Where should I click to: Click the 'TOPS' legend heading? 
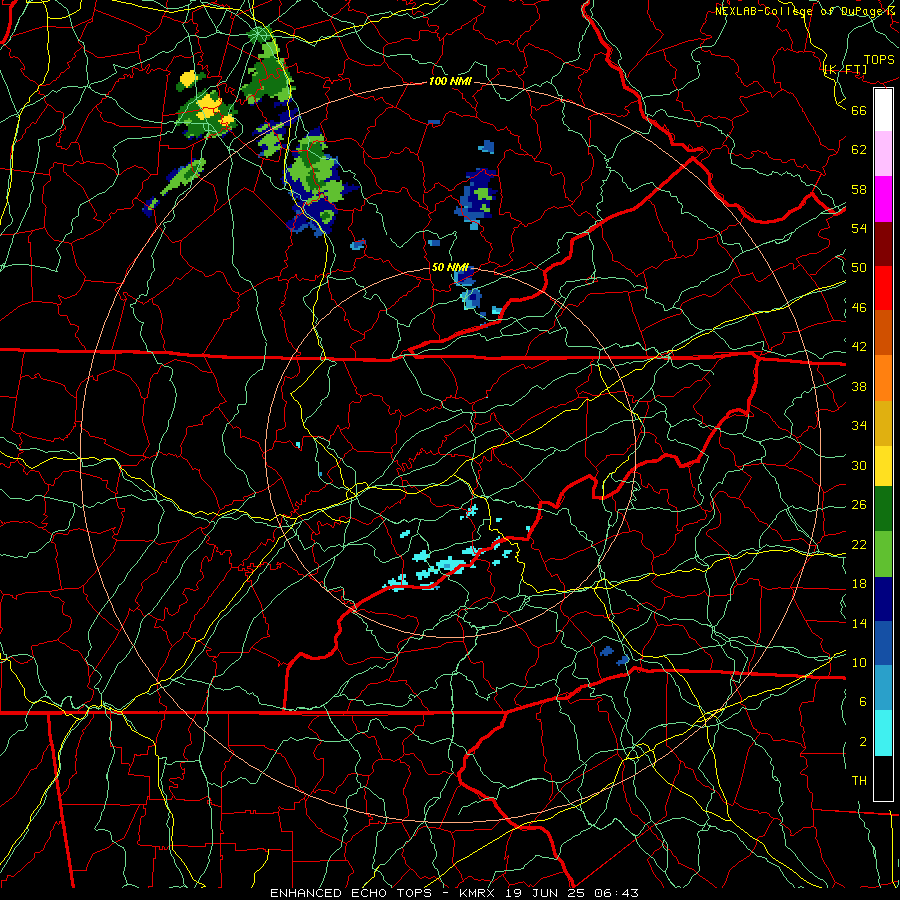tap(879, 60)
